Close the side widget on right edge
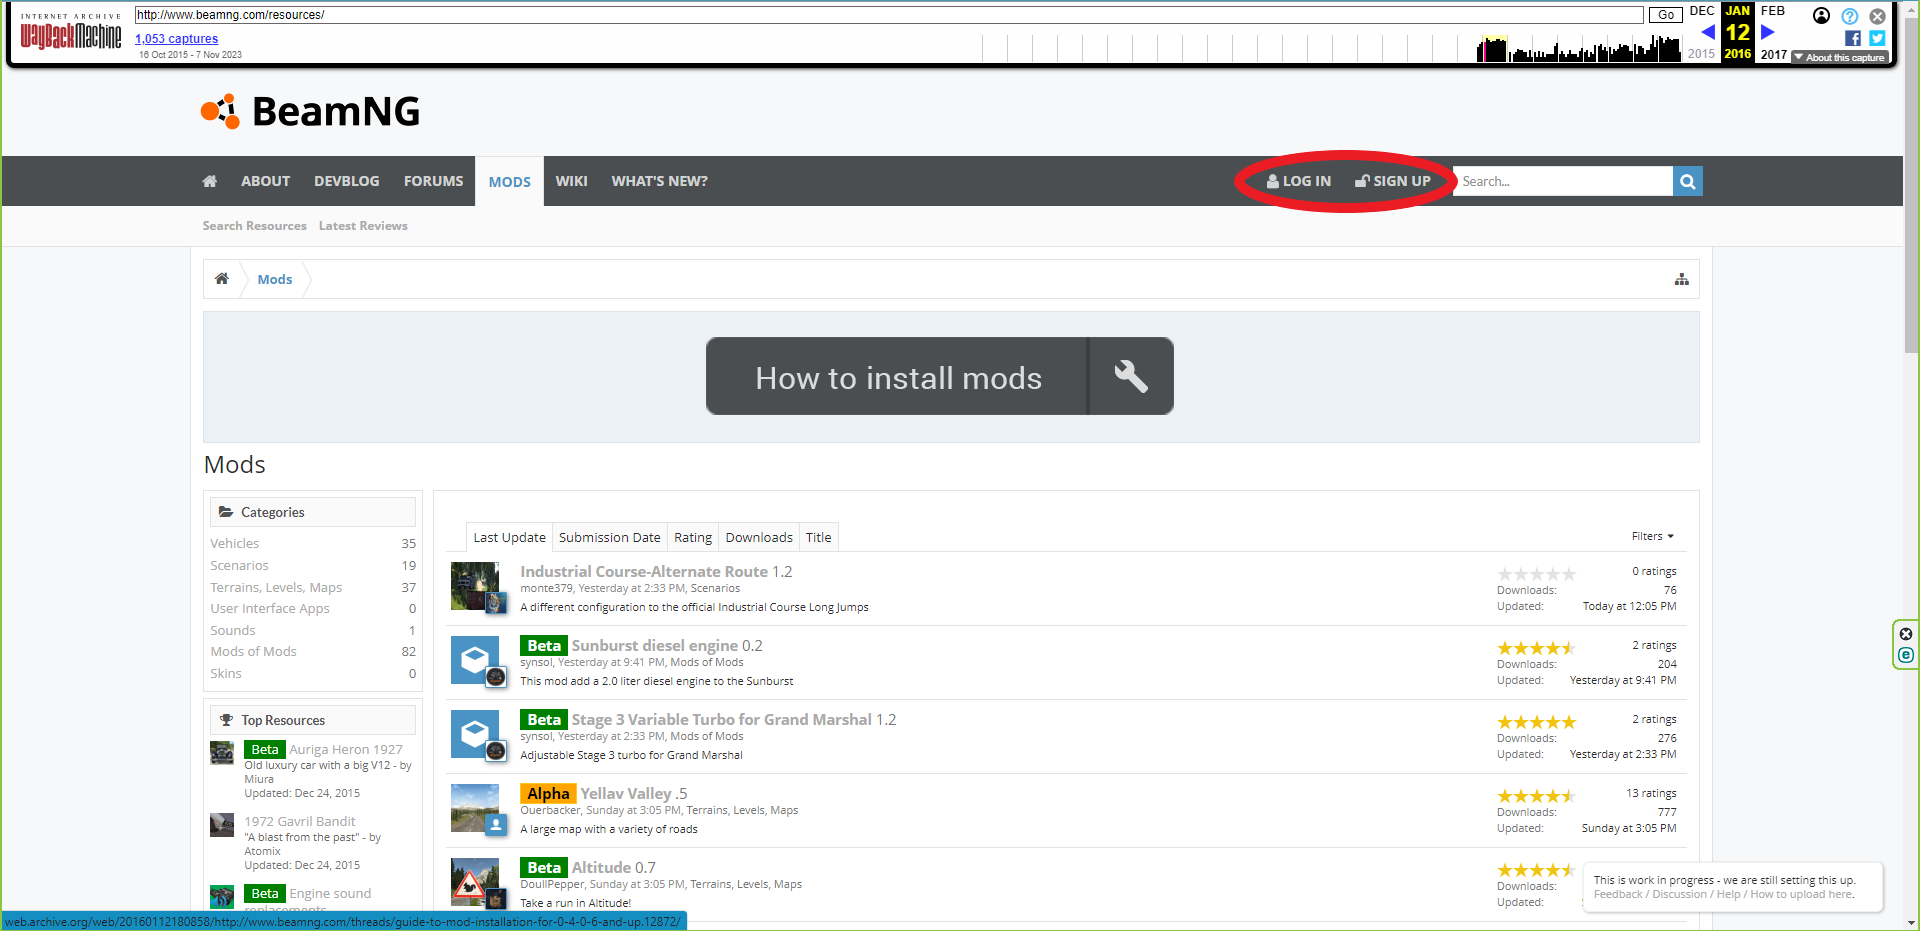Image resolution: width=1920 pixels, height=931 pixels. point(1906,634)
